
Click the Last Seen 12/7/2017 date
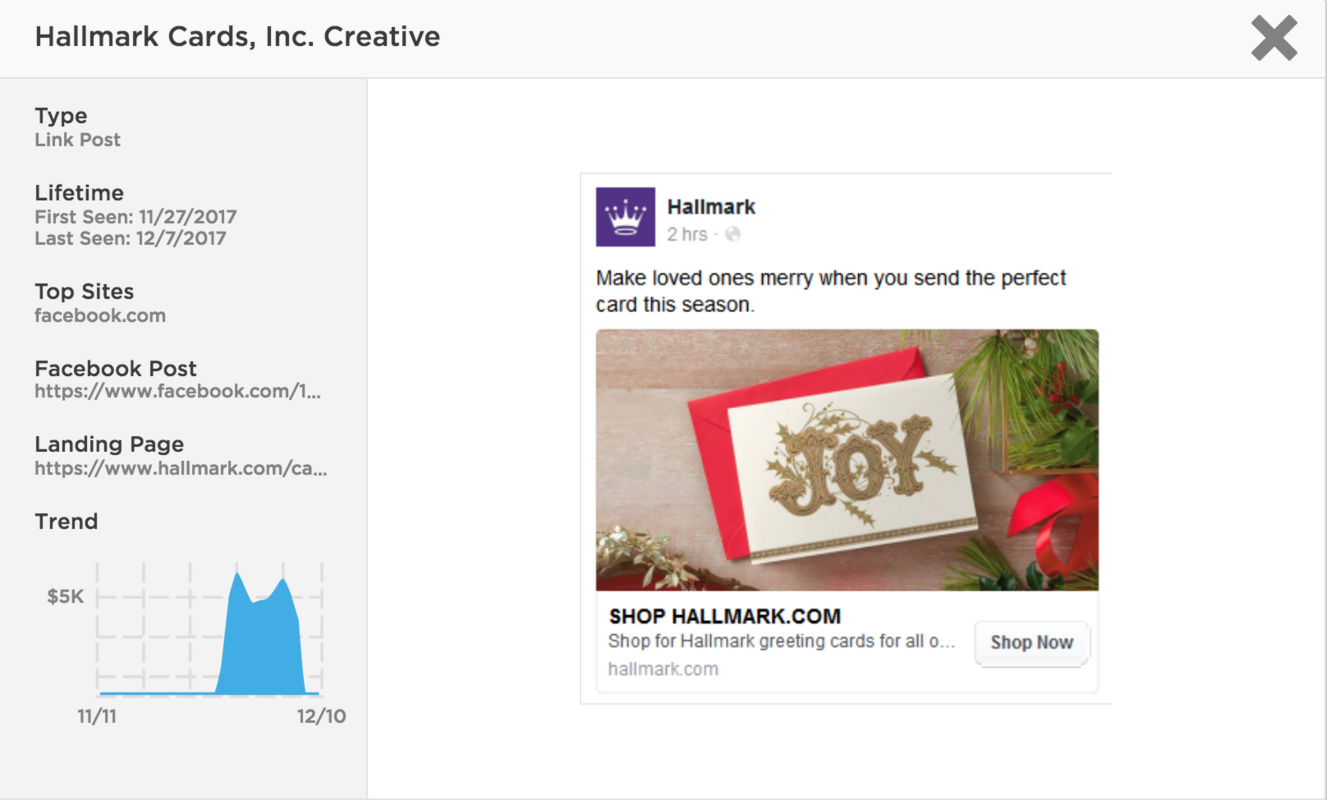(129, 238)
